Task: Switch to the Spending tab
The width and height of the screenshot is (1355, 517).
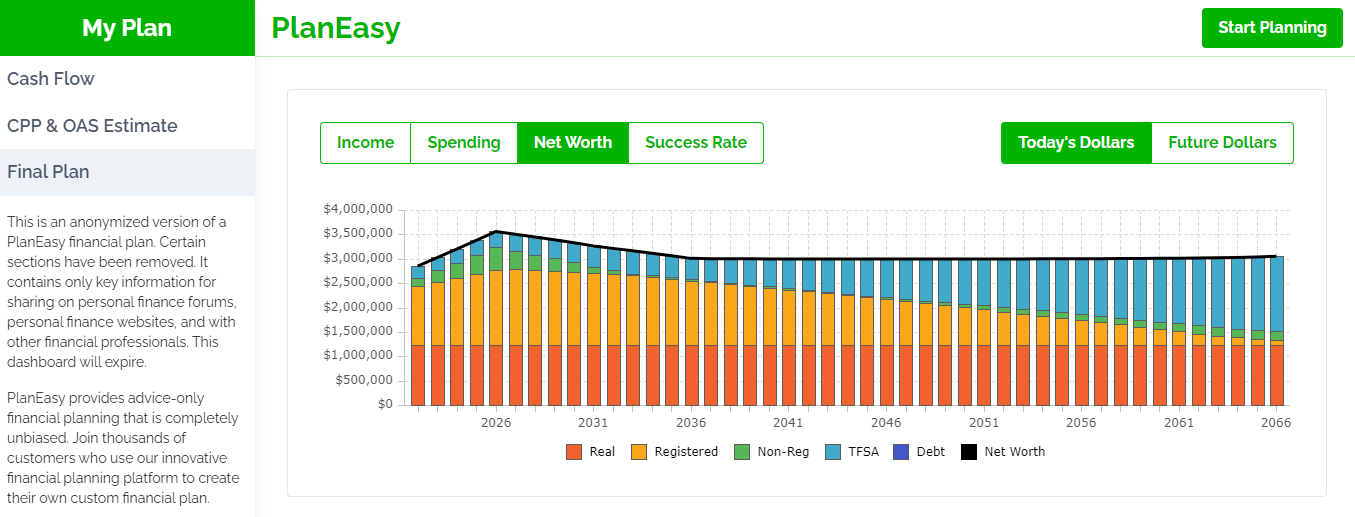Action: pyautogui.click(x=464, y=143)
